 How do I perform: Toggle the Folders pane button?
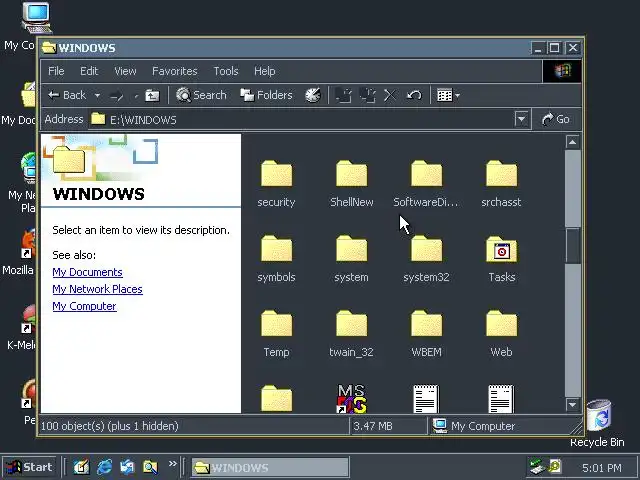click(266, 96)
